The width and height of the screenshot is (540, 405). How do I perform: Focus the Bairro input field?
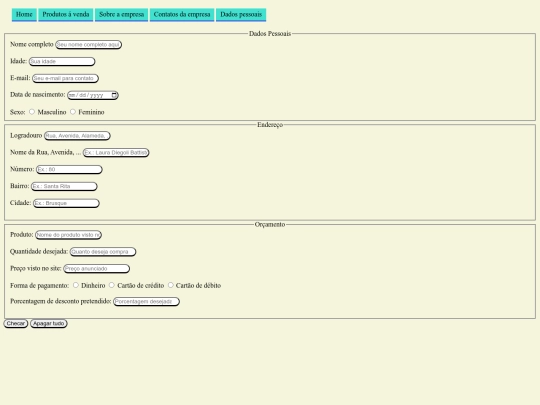click(64, 186)
